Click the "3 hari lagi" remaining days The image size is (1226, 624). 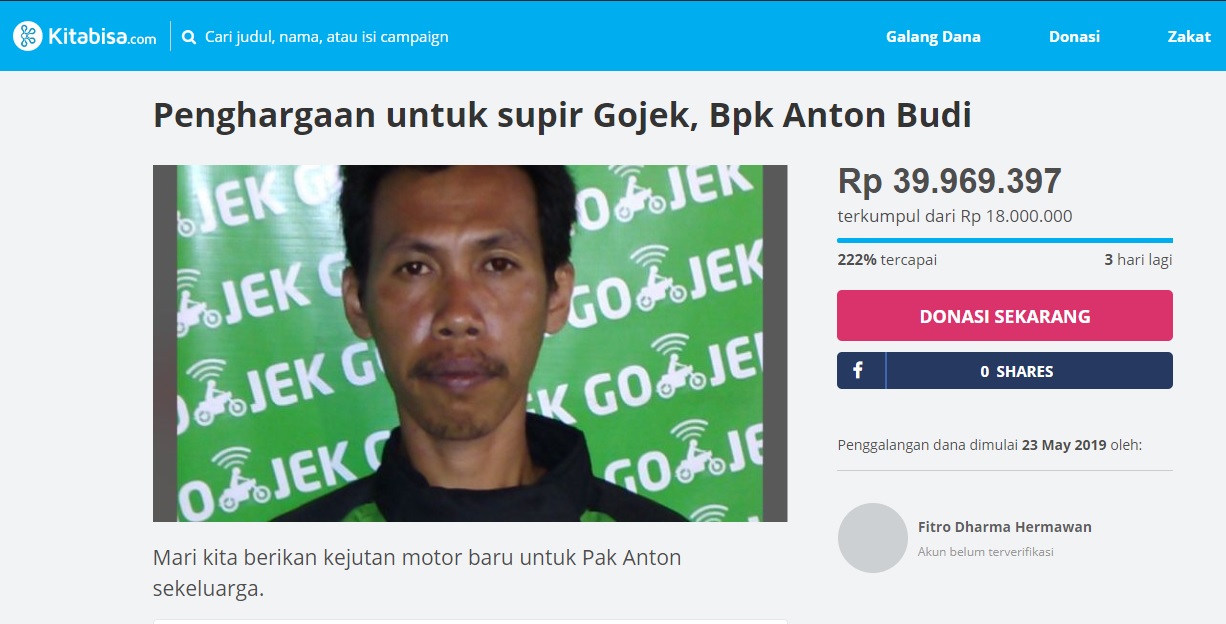(1138, 260)
